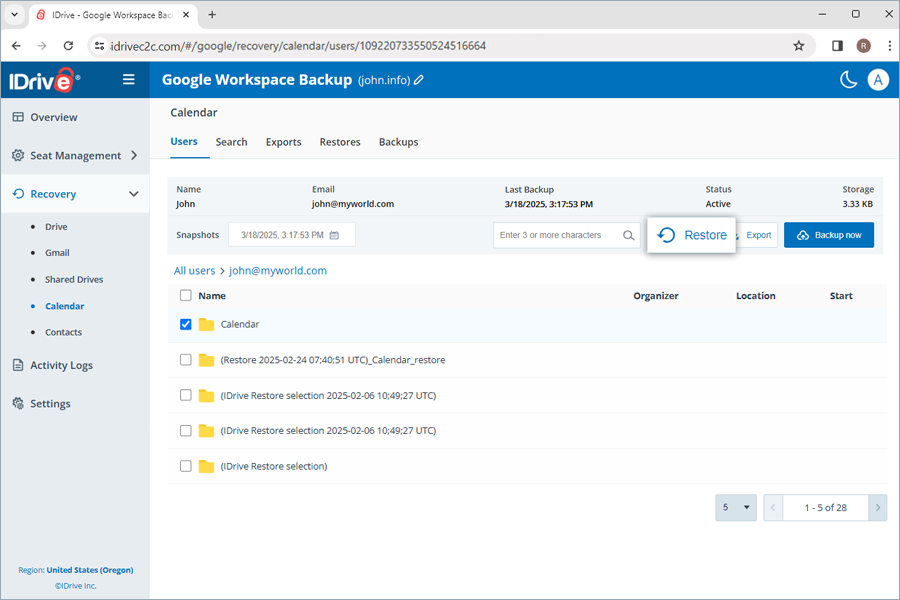The height and width of the screenshot is (600, 900).
Task: Open the snapshot calendar date picker icon
Action: (335, 235)
